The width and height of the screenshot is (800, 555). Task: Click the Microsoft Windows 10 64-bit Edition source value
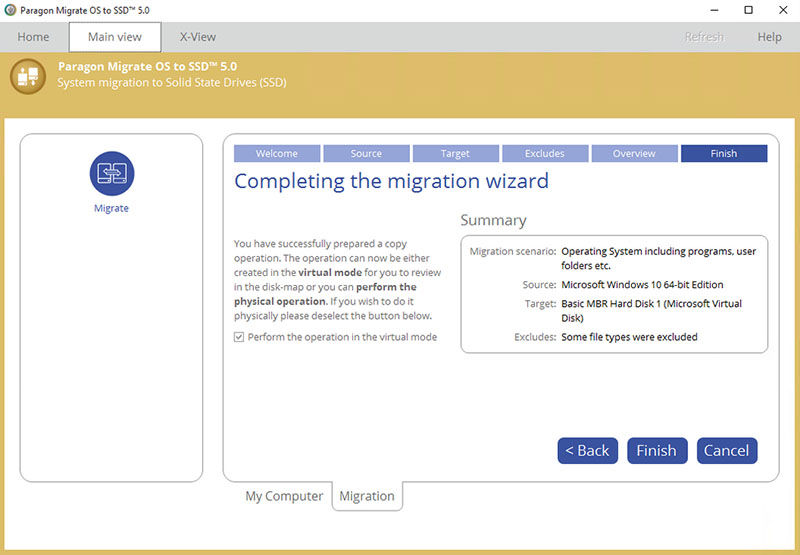[x=642, y=285]
